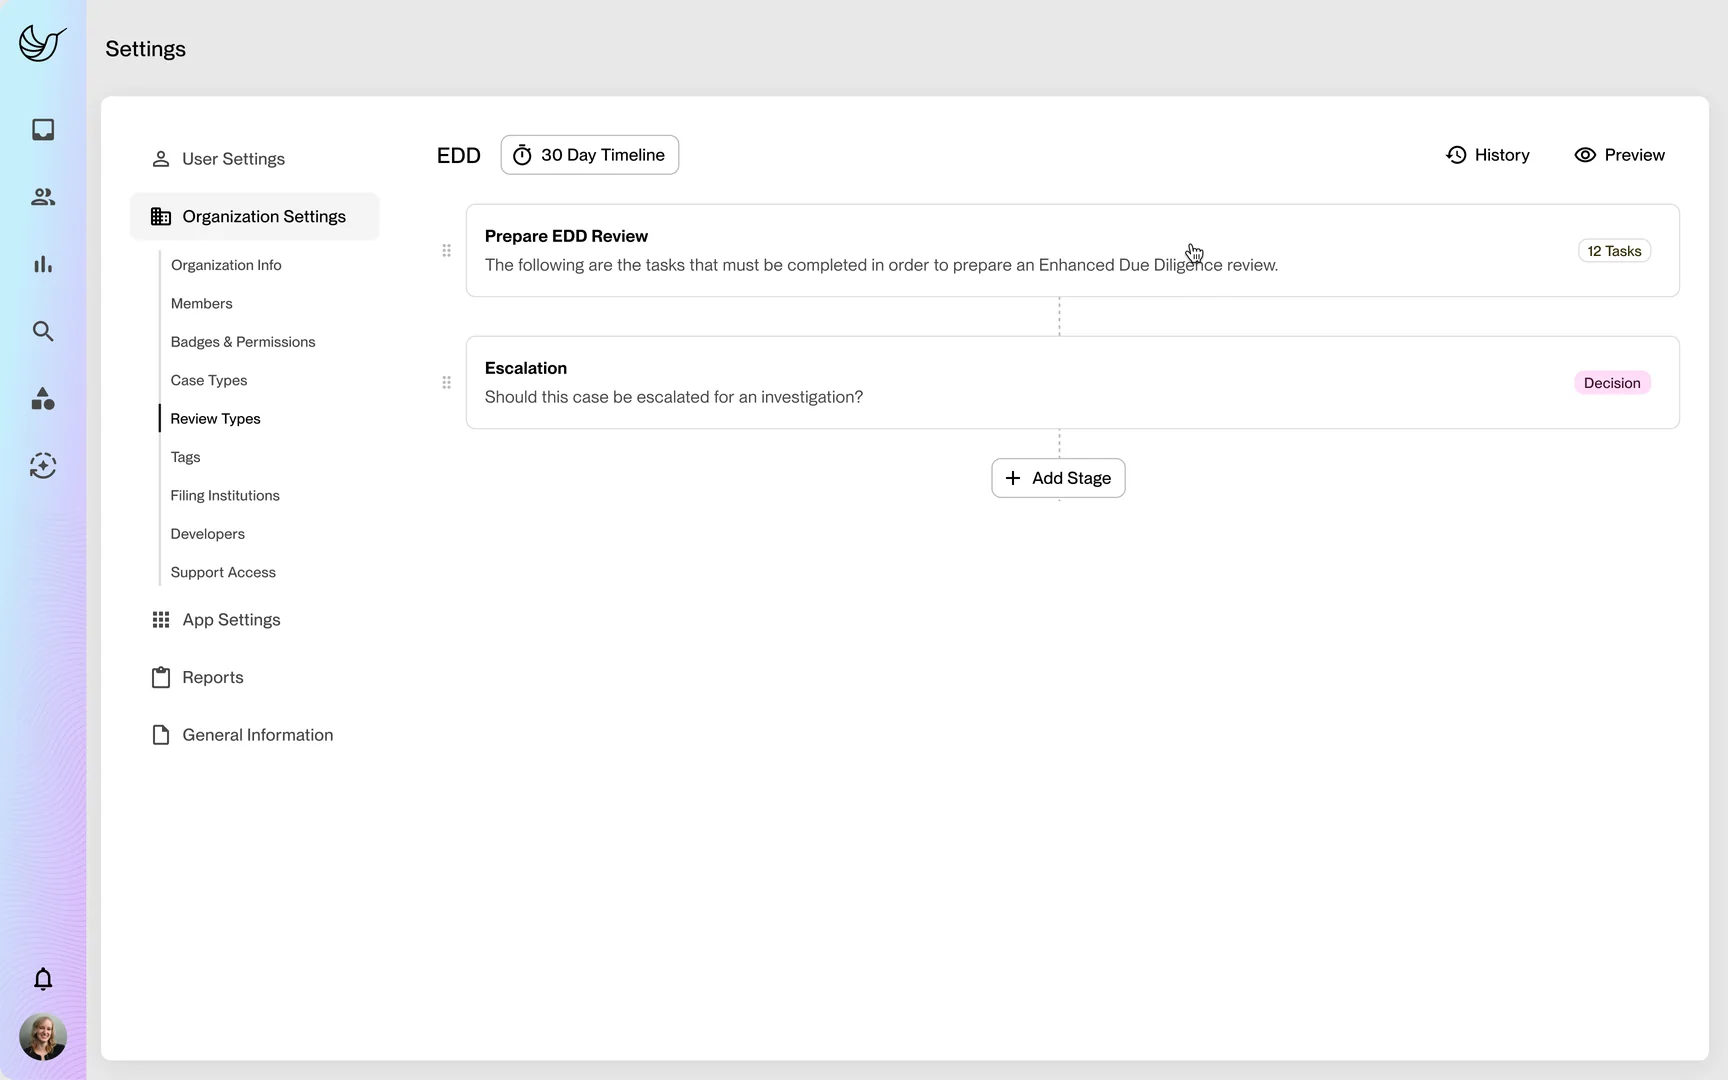Open the shapes icon in sidebar
The width and height of the screenshot is (1728, 1080).
[x=43, y=399]
